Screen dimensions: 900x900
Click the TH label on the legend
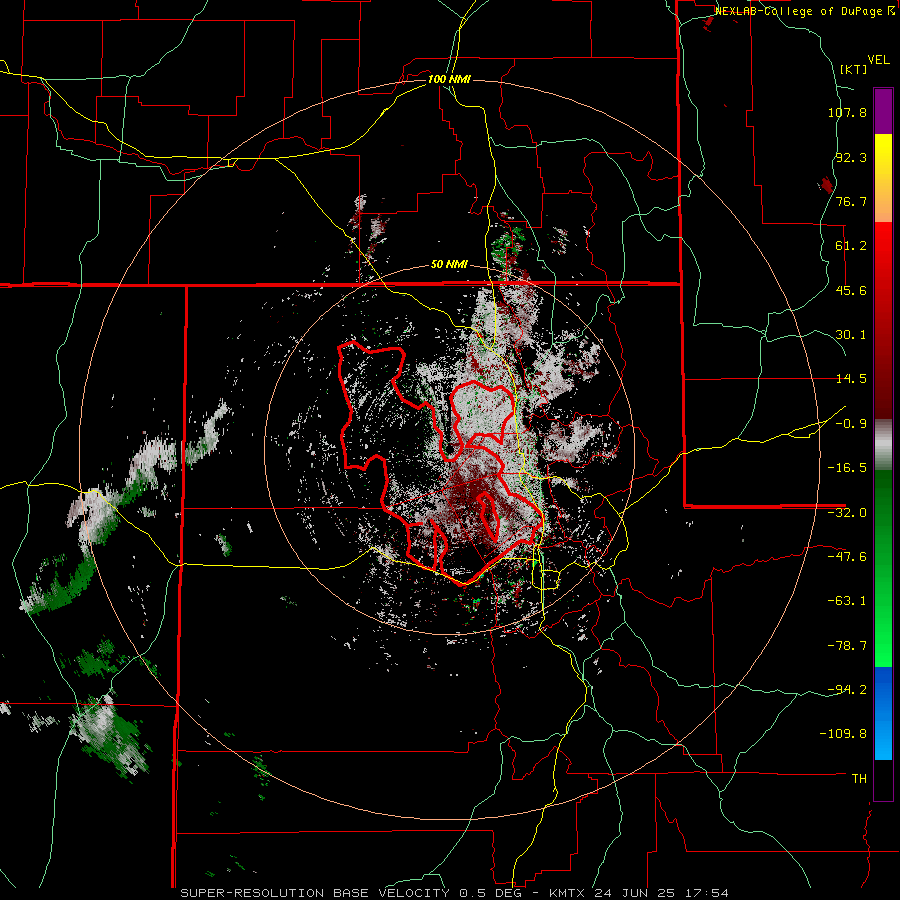point(859,779)
